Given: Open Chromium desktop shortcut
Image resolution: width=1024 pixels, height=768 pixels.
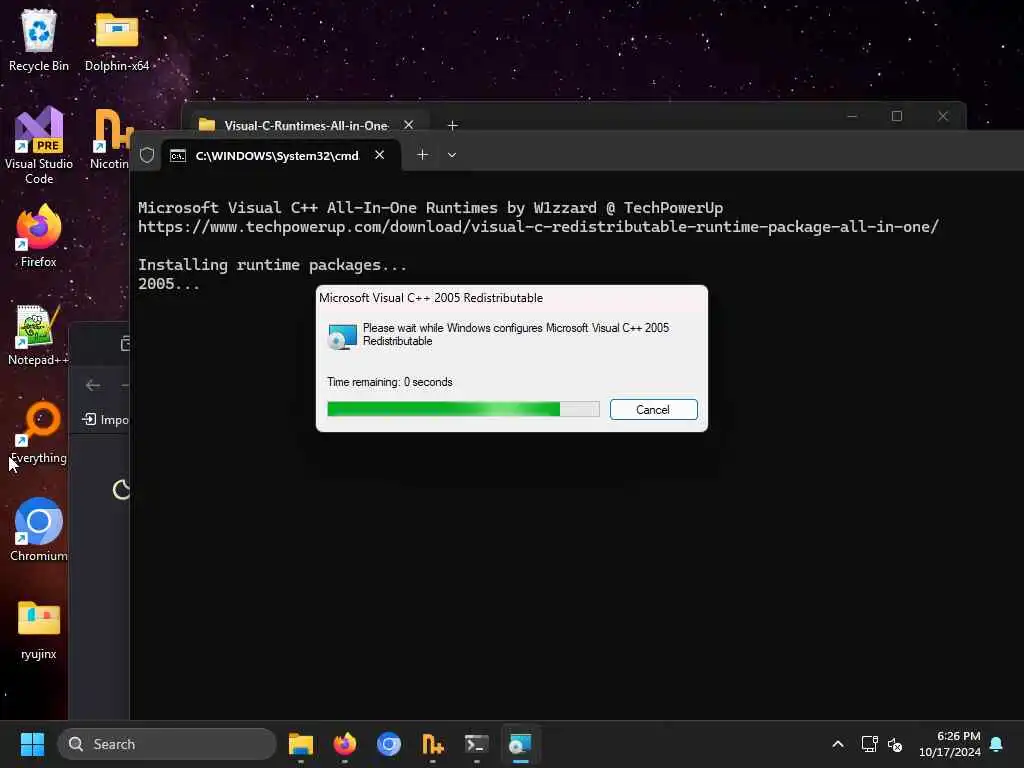Looking at the screenshot, I should point(39,530).
